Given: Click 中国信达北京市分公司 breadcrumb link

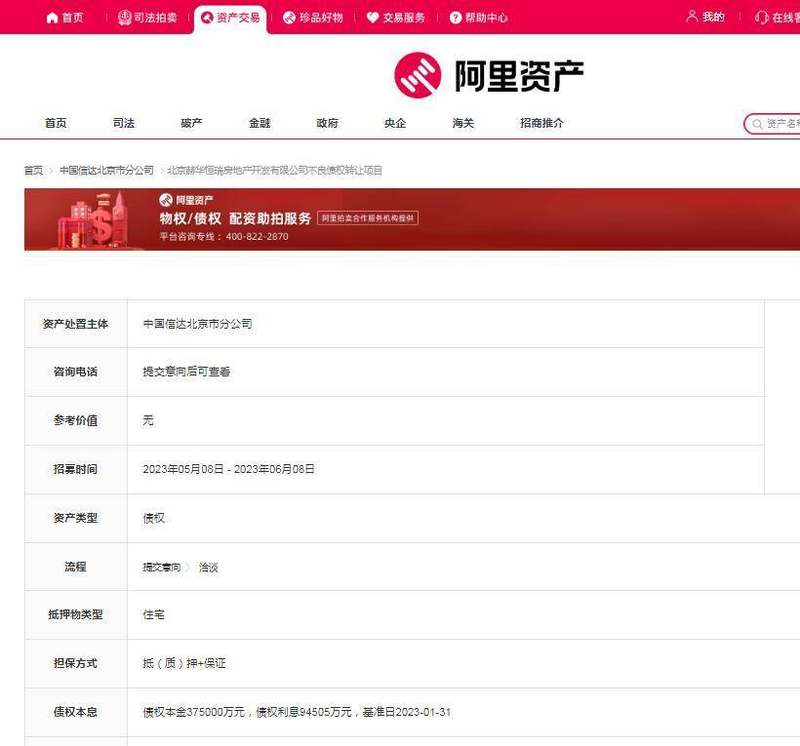Looking at the screenshot, I should click(x=107, y=170).
